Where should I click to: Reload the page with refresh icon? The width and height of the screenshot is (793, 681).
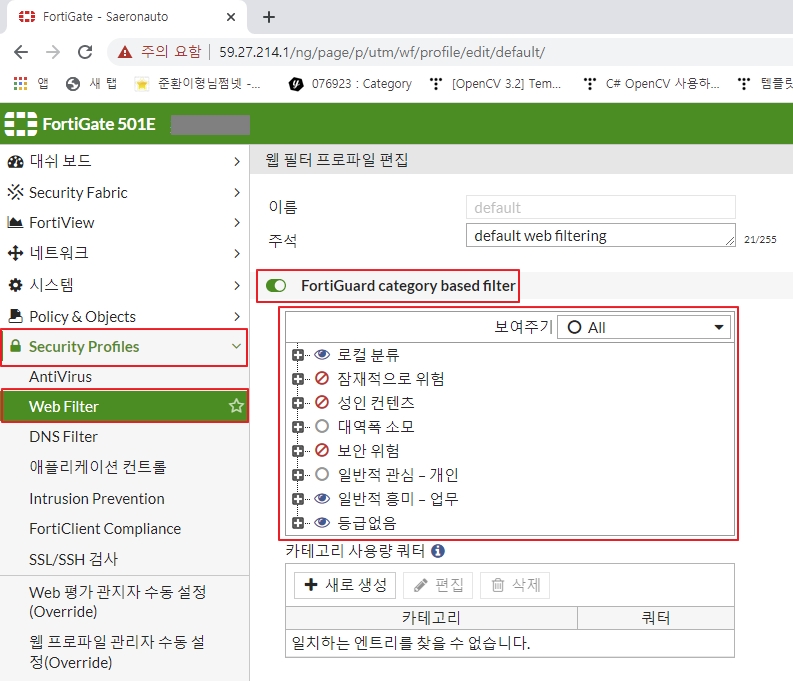85,52
